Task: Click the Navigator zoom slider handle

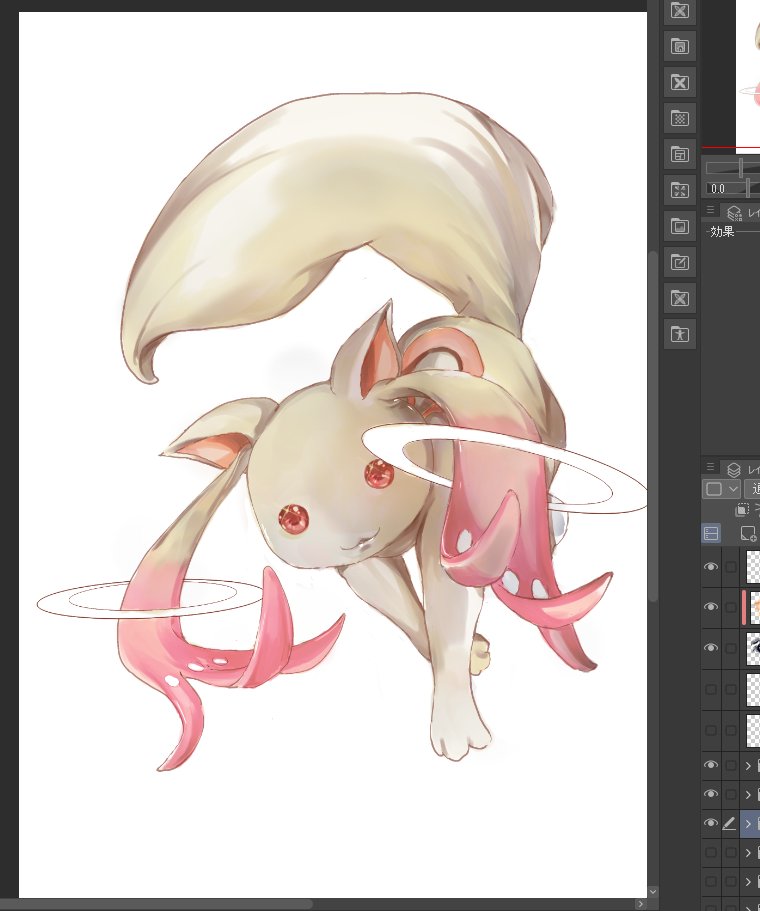Action: [741, 168]
